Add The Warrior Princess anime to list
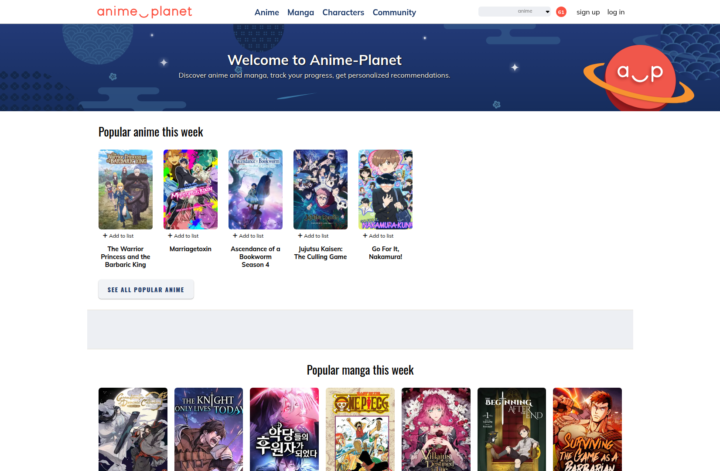The width and height of the screenshot is (720, 471). [x=118, y=236]
